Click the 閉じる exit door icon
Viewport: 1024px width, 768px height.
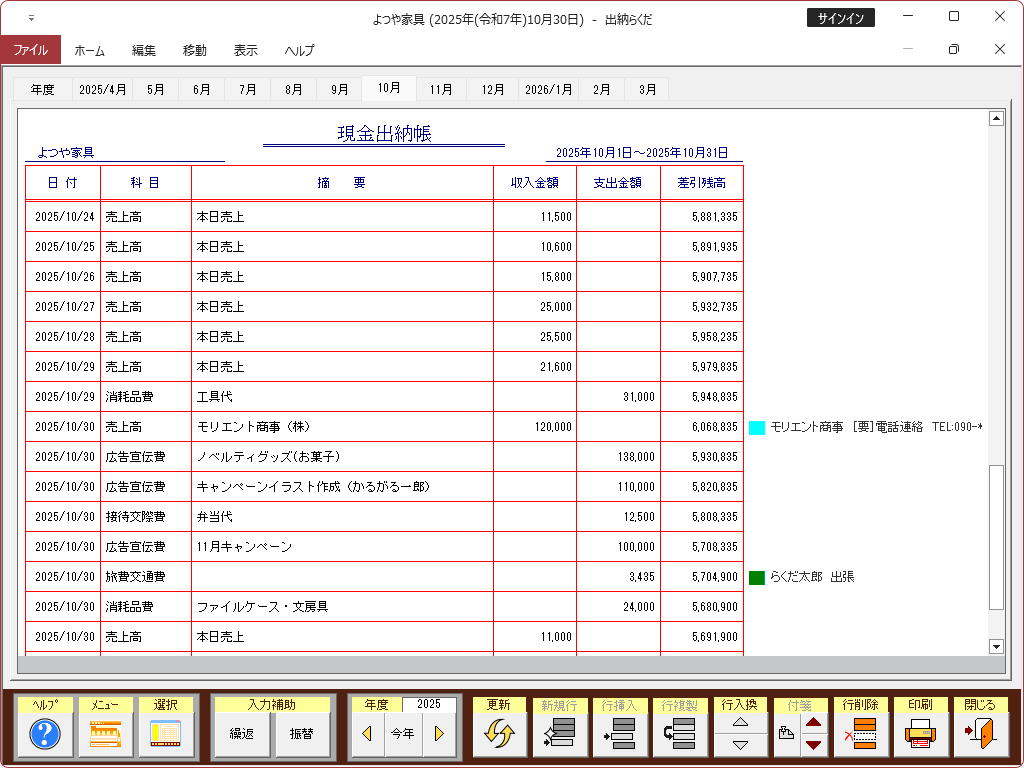pos(980,735)
